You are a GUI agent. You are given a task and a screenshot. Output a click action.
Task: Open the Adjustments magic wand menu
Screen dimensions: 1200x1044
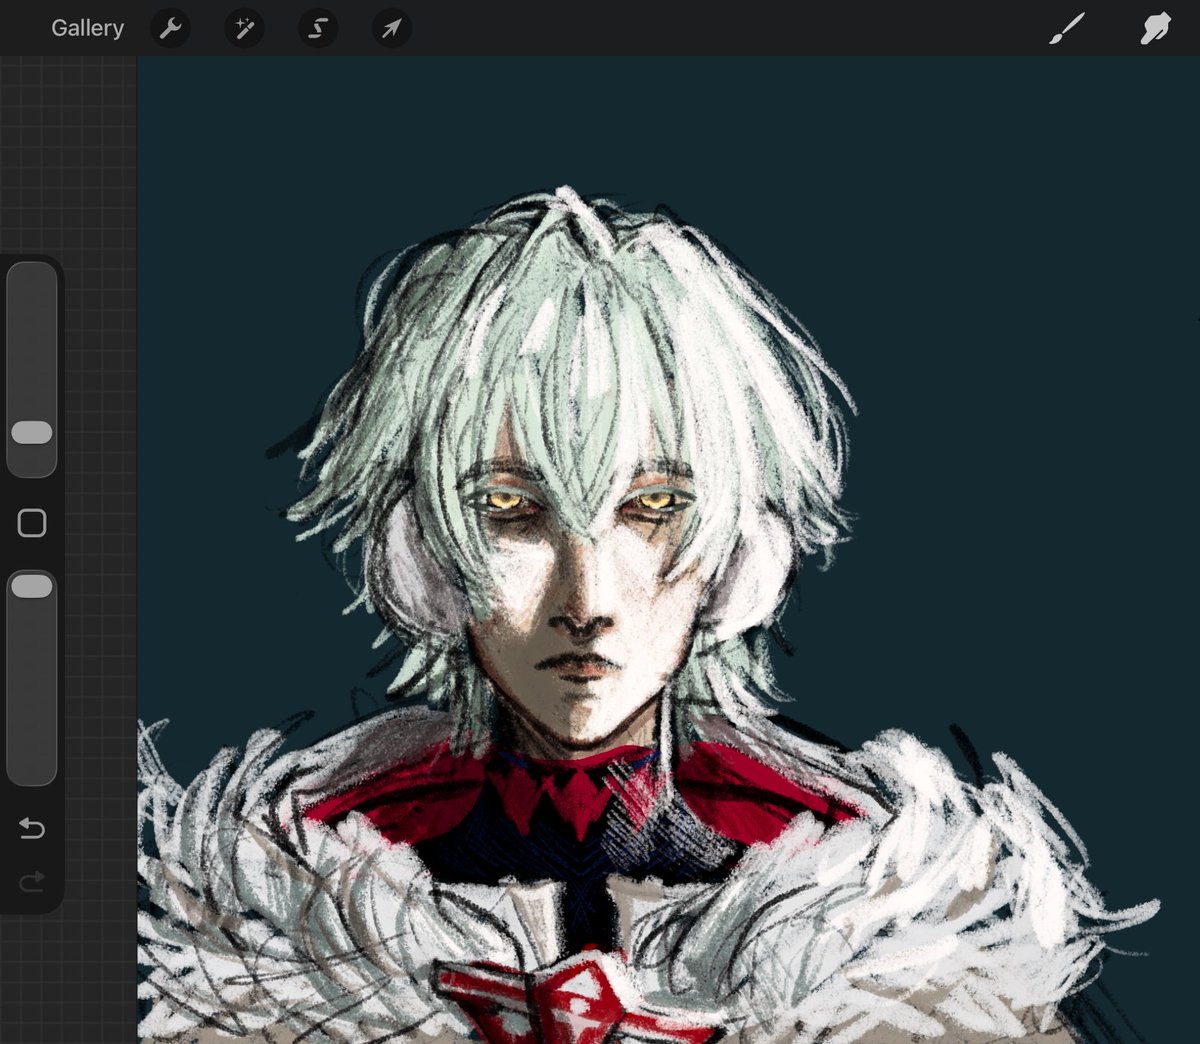[x=244, y=28]
